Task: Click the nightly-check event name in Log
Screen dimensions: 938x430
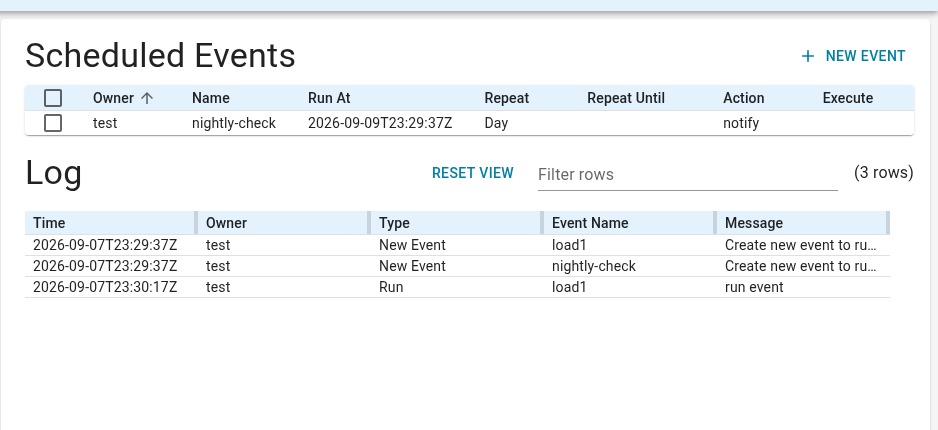Action: (593, 266)
